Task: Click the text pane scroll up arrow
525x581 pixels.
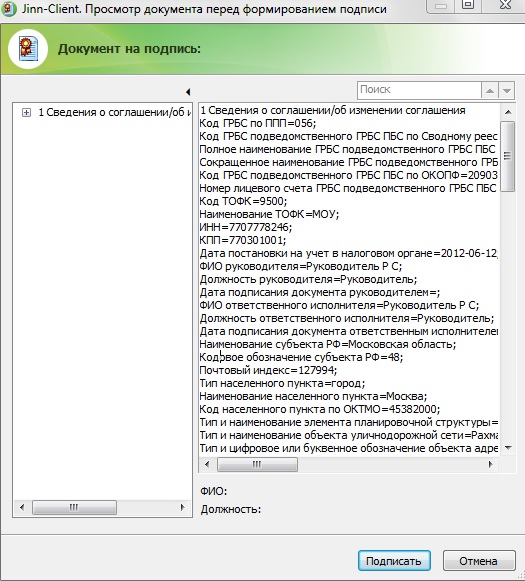Action: pos(508,112)
